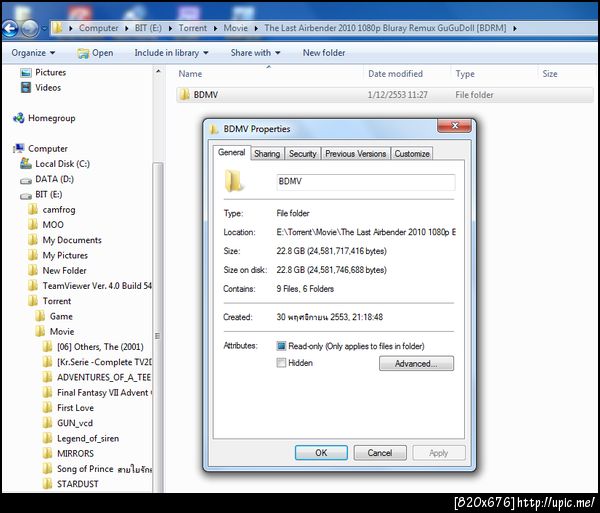Click the Movie segment in address bar

(235, 28)
